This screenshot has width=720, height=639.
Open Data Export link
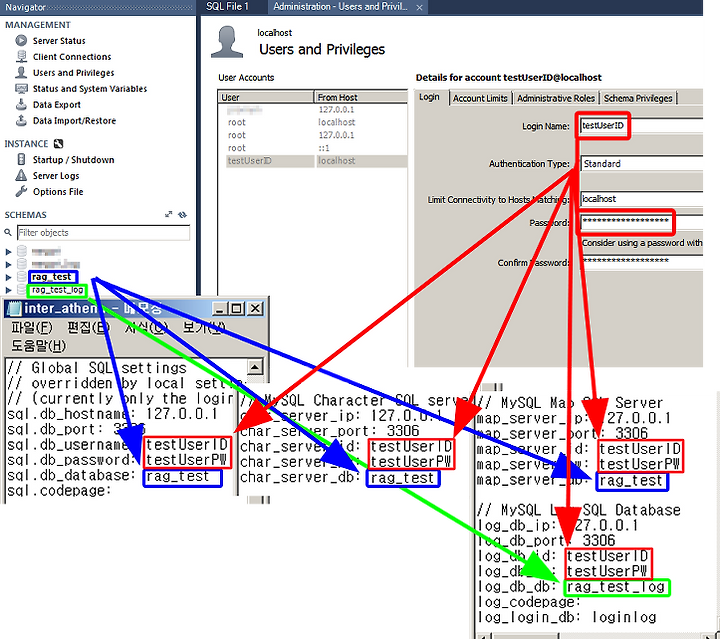(57, 105)
